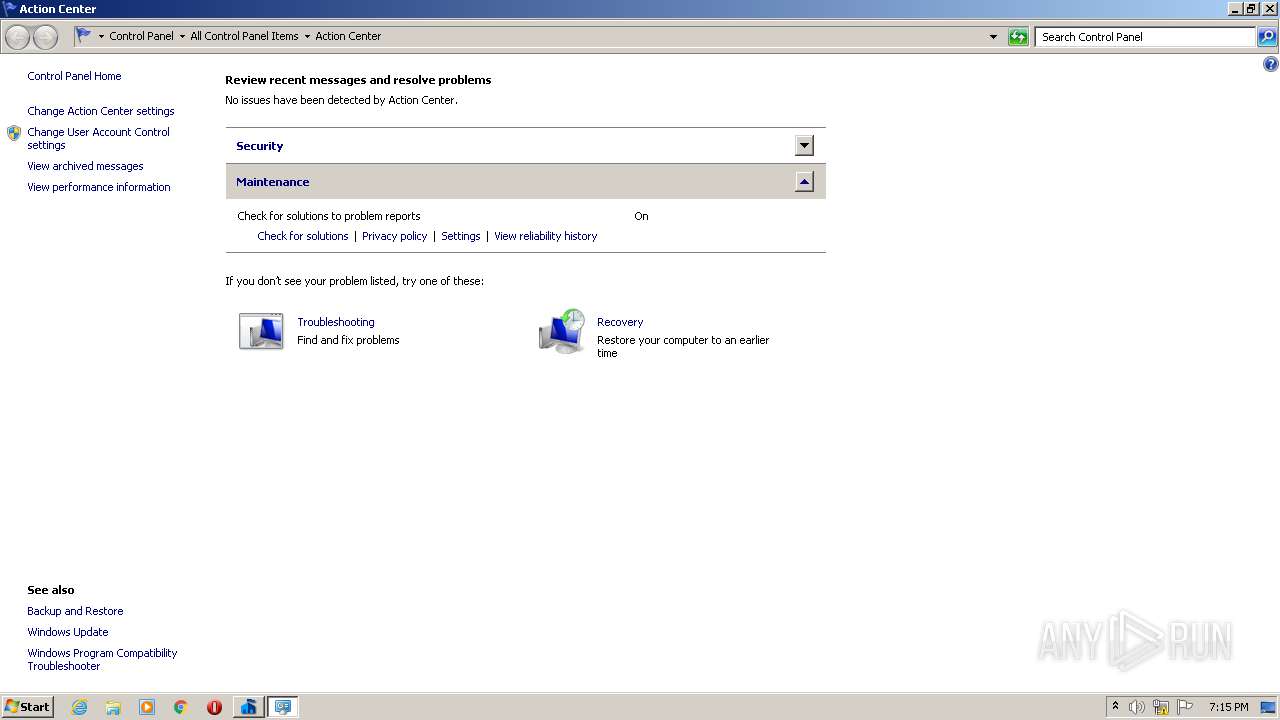Click the blue app icon next to Opera on taskbar
The width and height of the screenshot is (1280, 720).
[248, 707]
